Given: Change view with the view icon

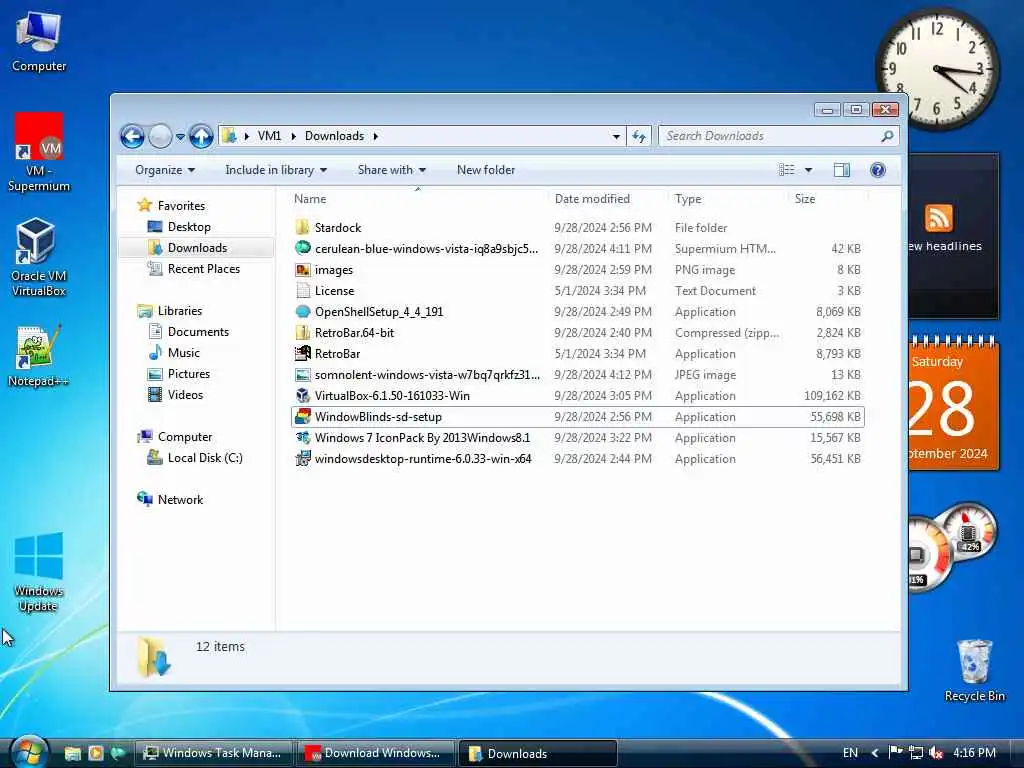Looking at the screenshot, I should (x=787, y=170).
